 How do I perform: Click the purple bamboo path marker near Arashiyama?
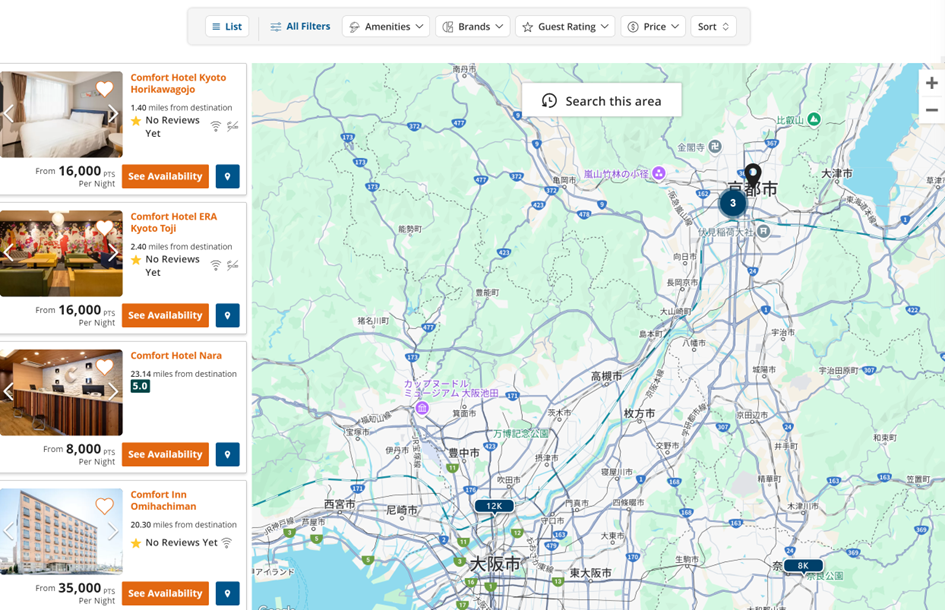[x=659, y=174]
